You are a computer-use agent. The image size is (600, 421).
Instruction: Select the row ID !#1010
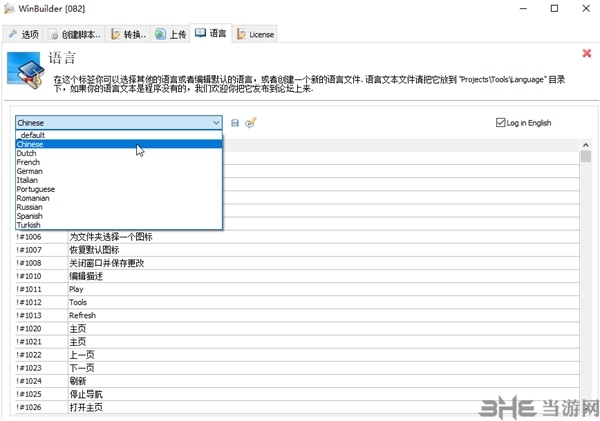42,276
